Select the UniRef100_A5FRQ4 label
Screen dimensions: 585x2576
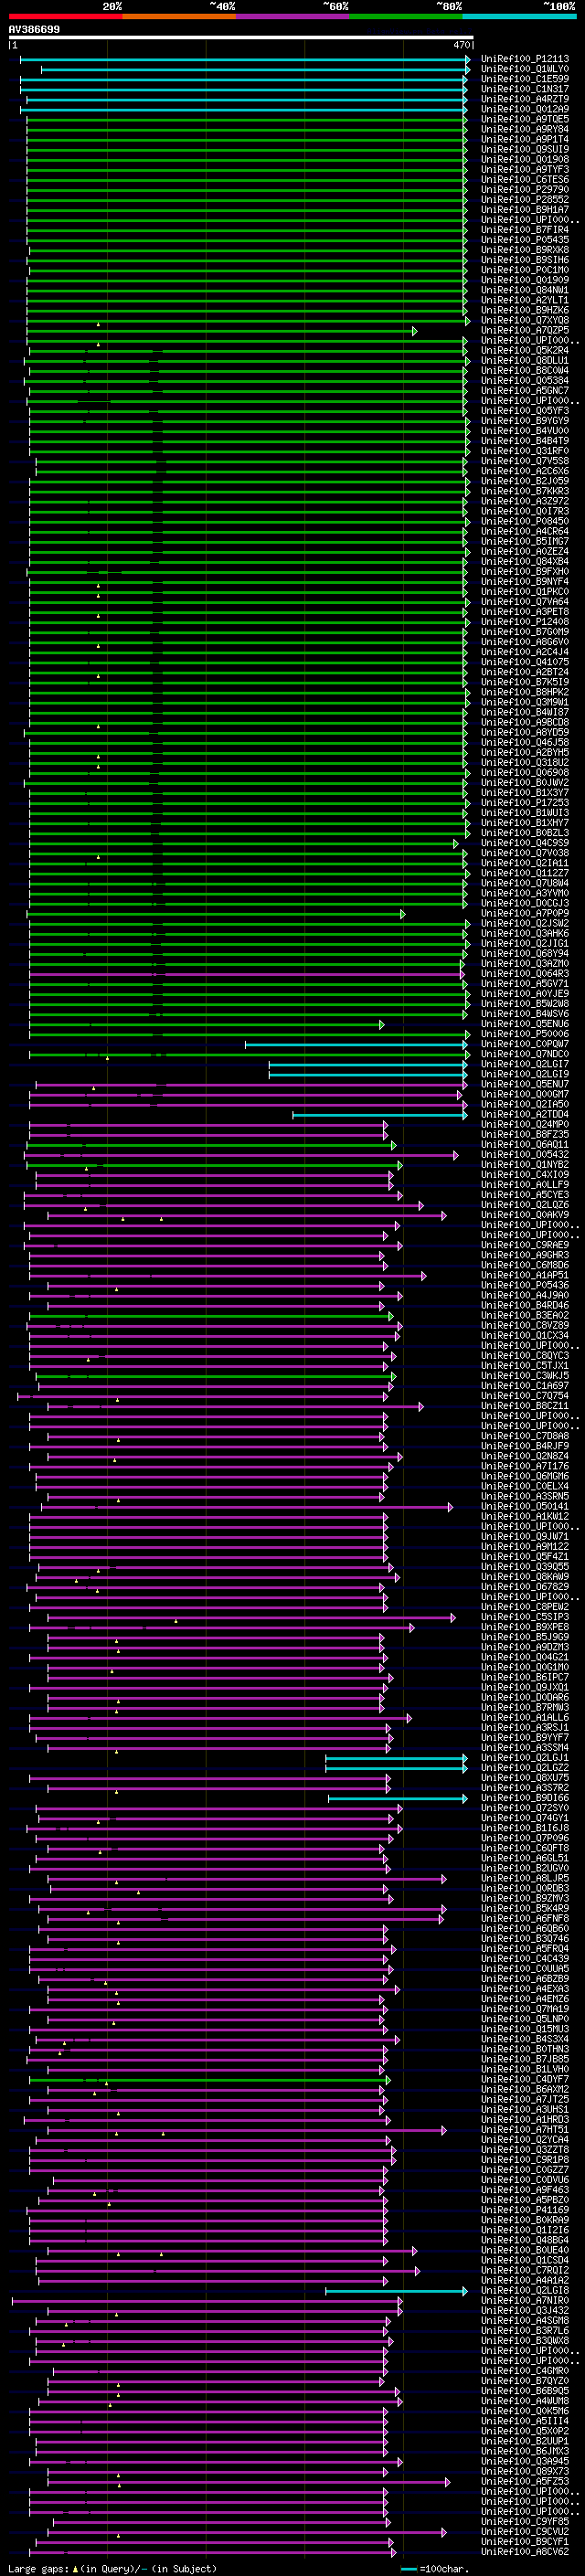pyautogui.click(x=525, y=1948)
